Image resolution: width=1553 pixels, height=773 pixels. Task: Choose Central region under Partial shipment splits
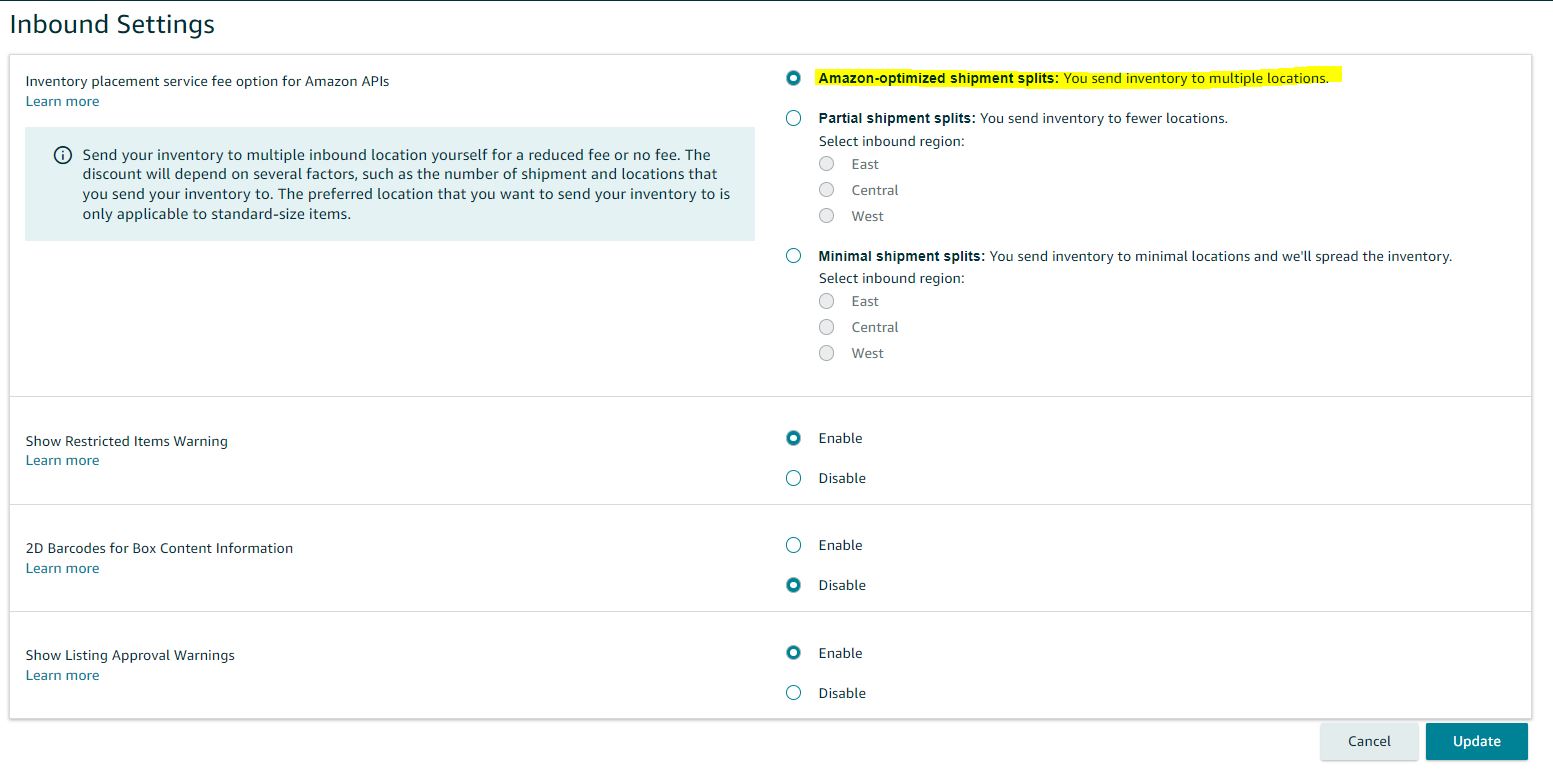coord(826,190)
